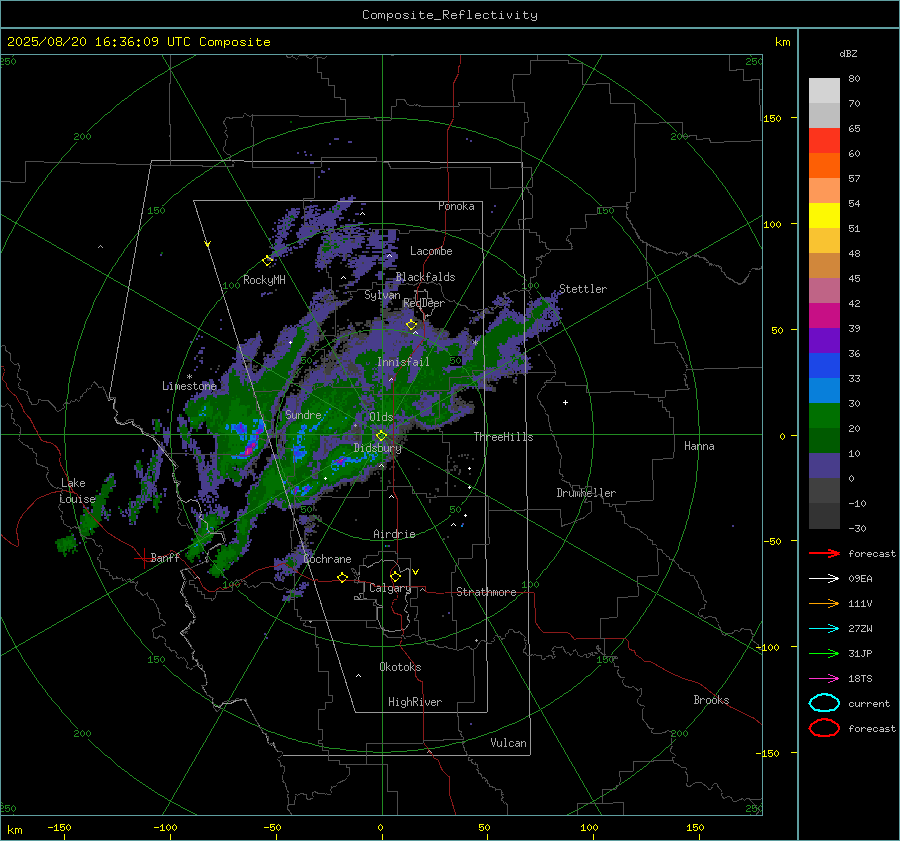Screen dimensions: 900x841
Task: Click the Okotoks town label
Action: pyautogui.click(x=400, y=667)
